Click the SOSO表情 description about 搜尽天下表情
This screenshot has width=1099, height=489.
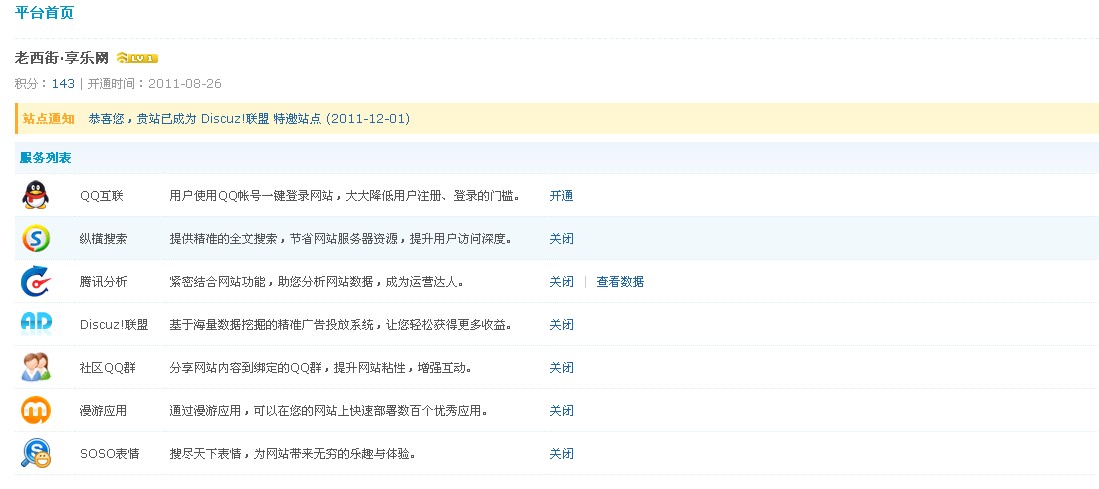point(293,453)
